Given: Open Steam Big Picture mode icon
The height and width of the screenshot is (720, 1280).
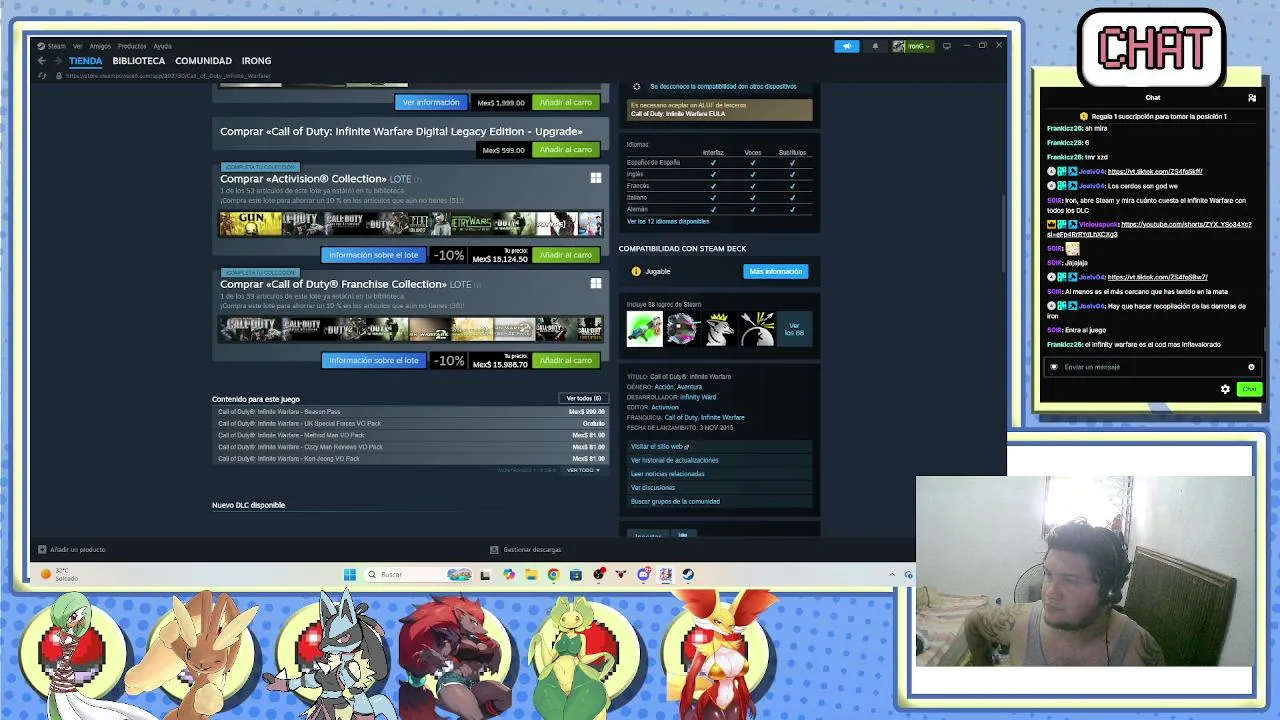Looking at the screenshot, I should tap(947, 46).
